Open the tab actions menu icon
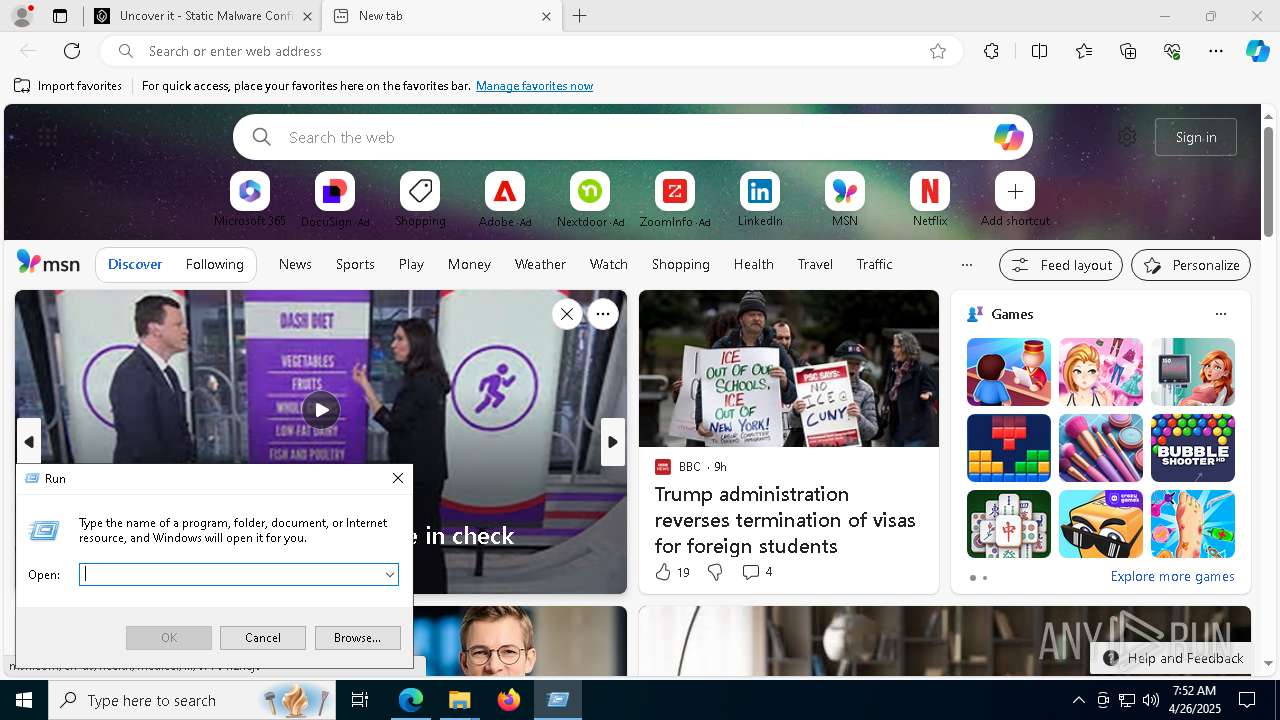The image size is (1280, 720). point(60,16)
